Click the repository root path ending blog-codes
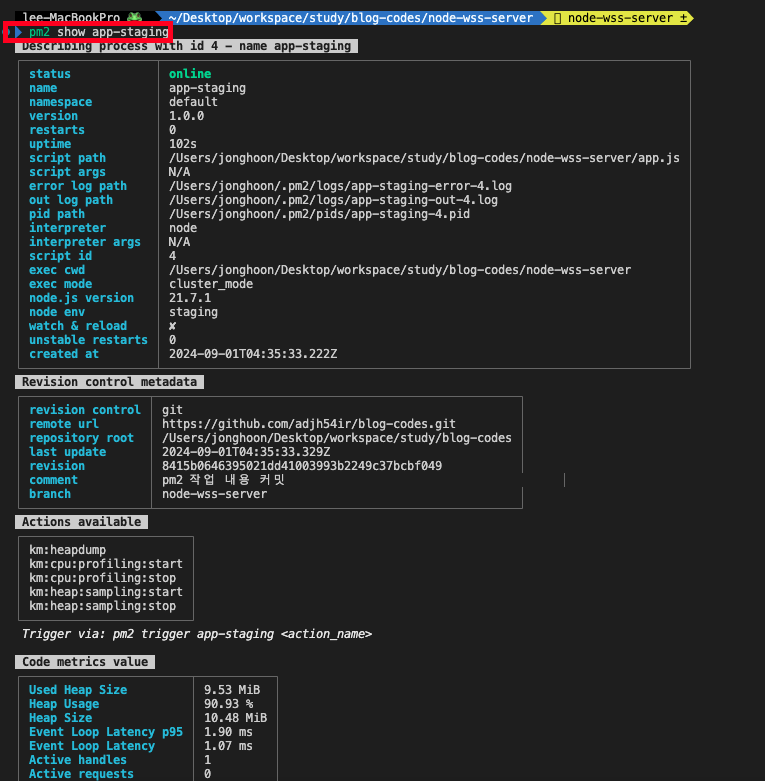Screen dimensions: 765x781 pyautogui.click(x=337, y=438)
